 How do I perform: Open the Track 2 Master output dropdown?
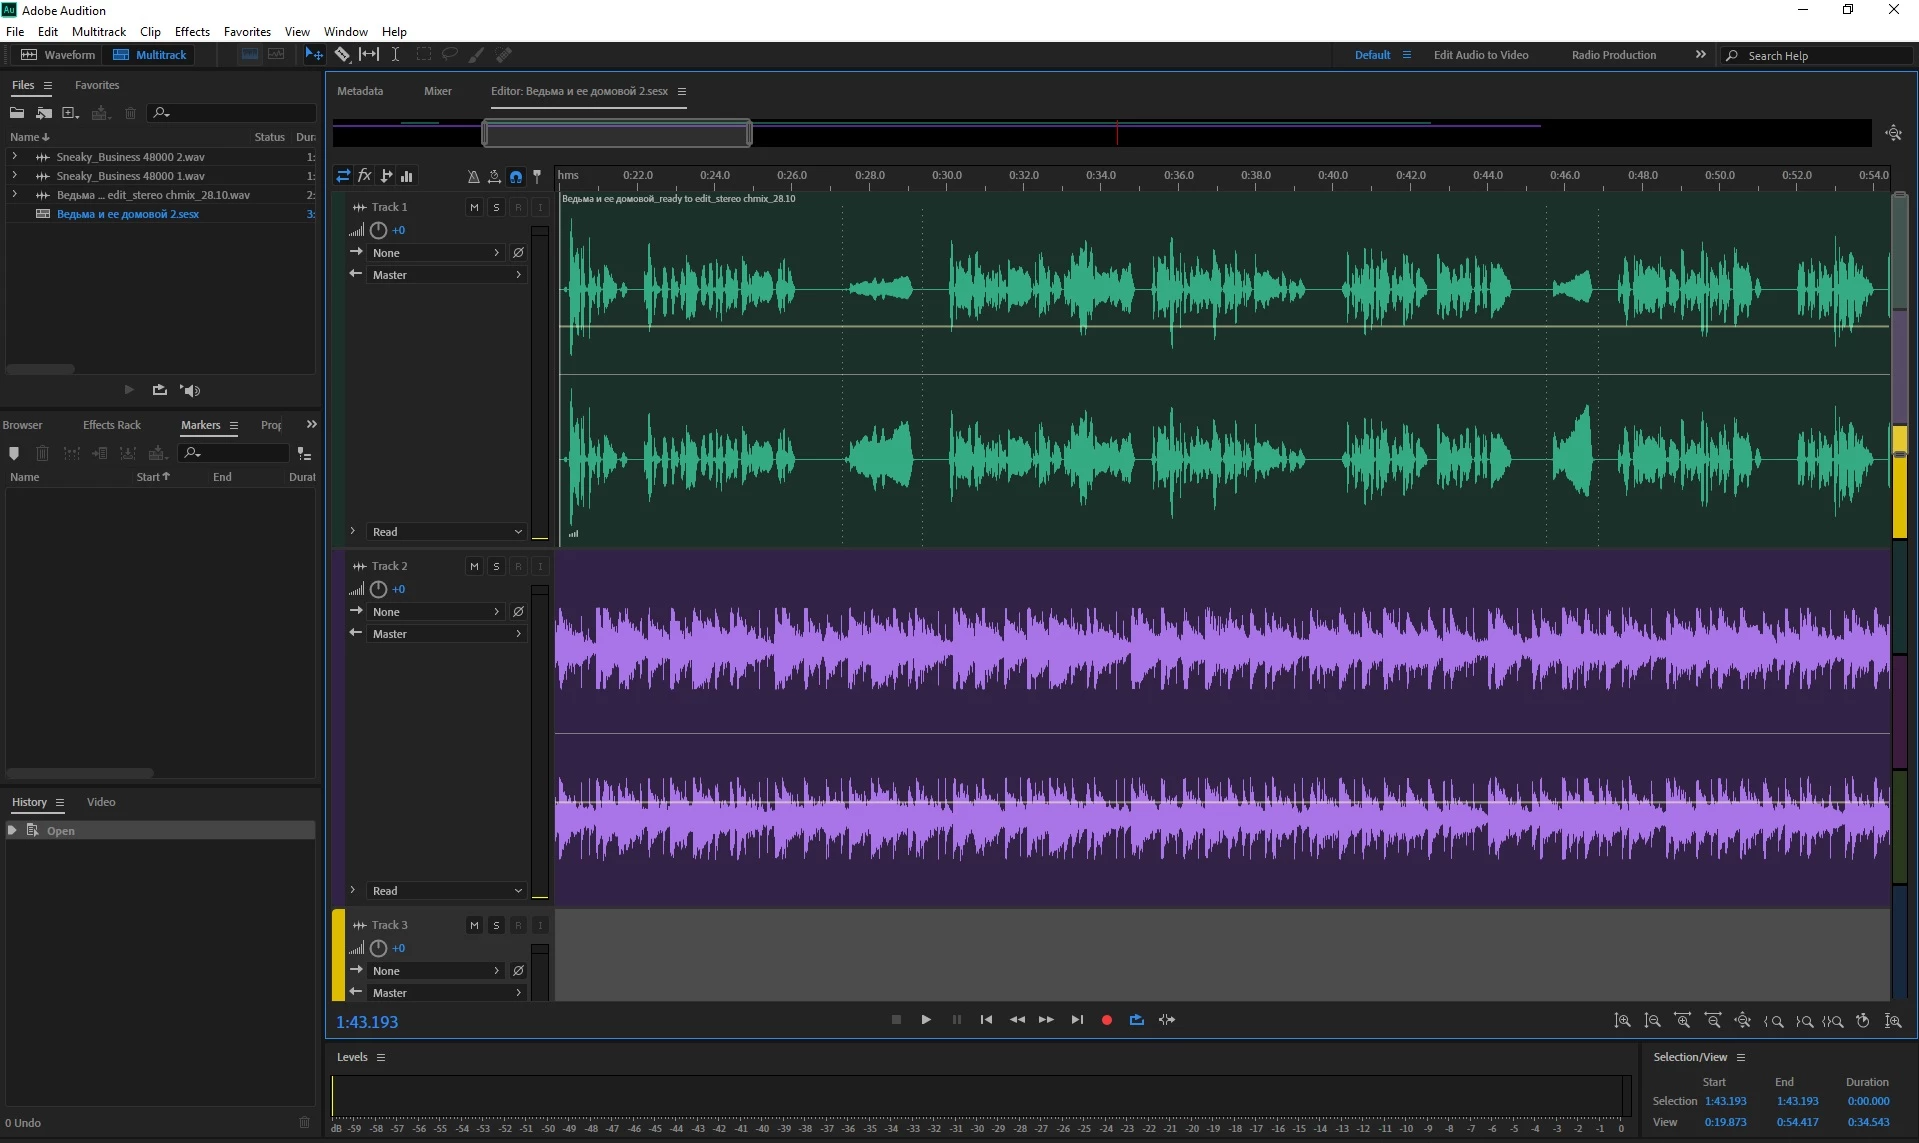point(447,634)
